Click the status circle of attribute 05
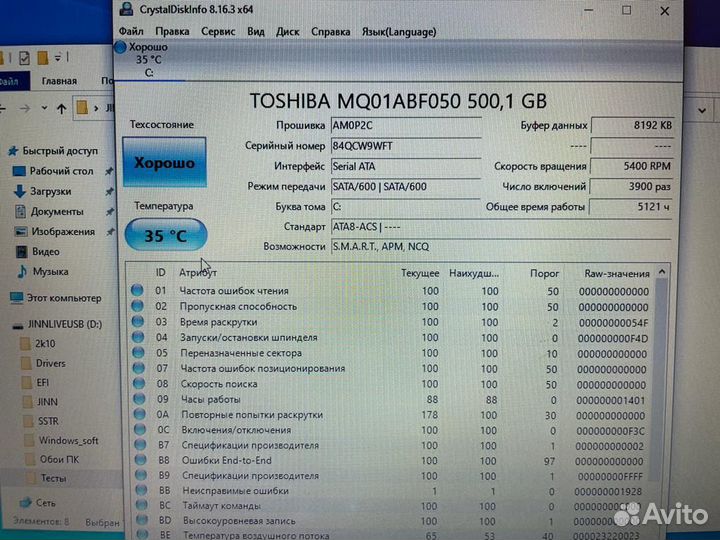This screenshot has height=540, width=720. click(139, 353)
